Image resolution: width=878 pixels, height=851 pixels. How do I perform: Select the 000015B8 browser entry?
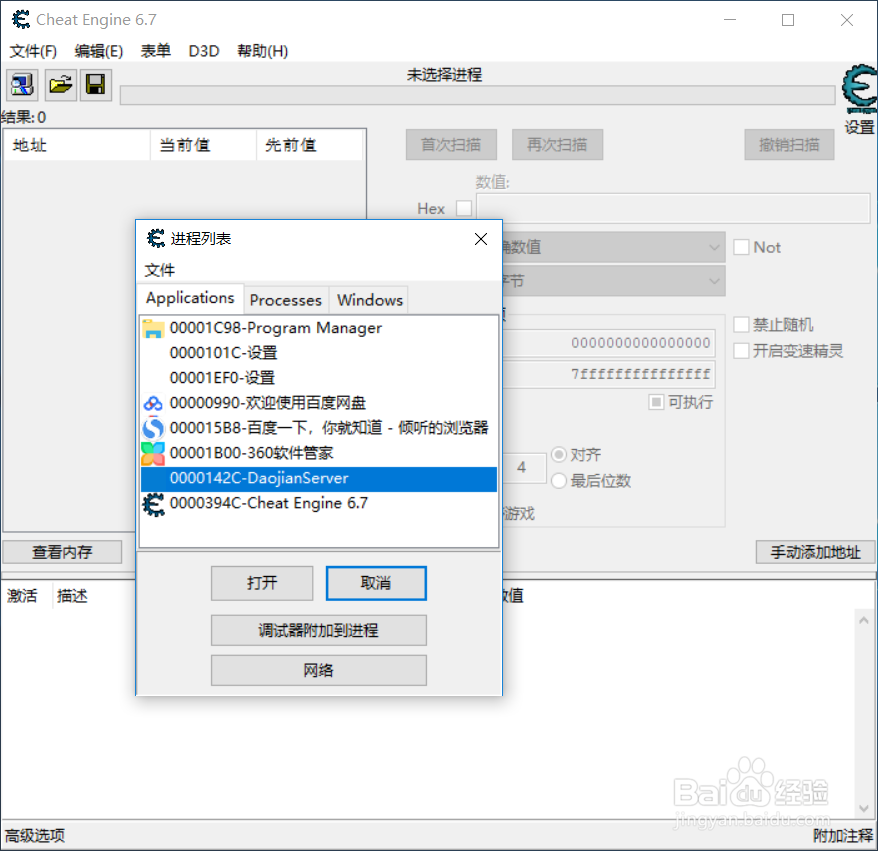319,428
